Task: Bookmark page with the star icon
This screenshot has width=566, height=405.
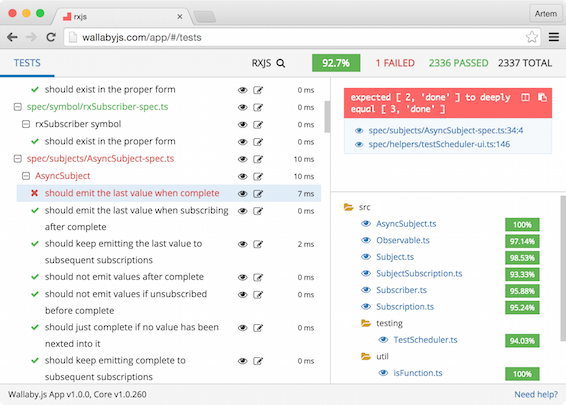Action: click(531, 37)
